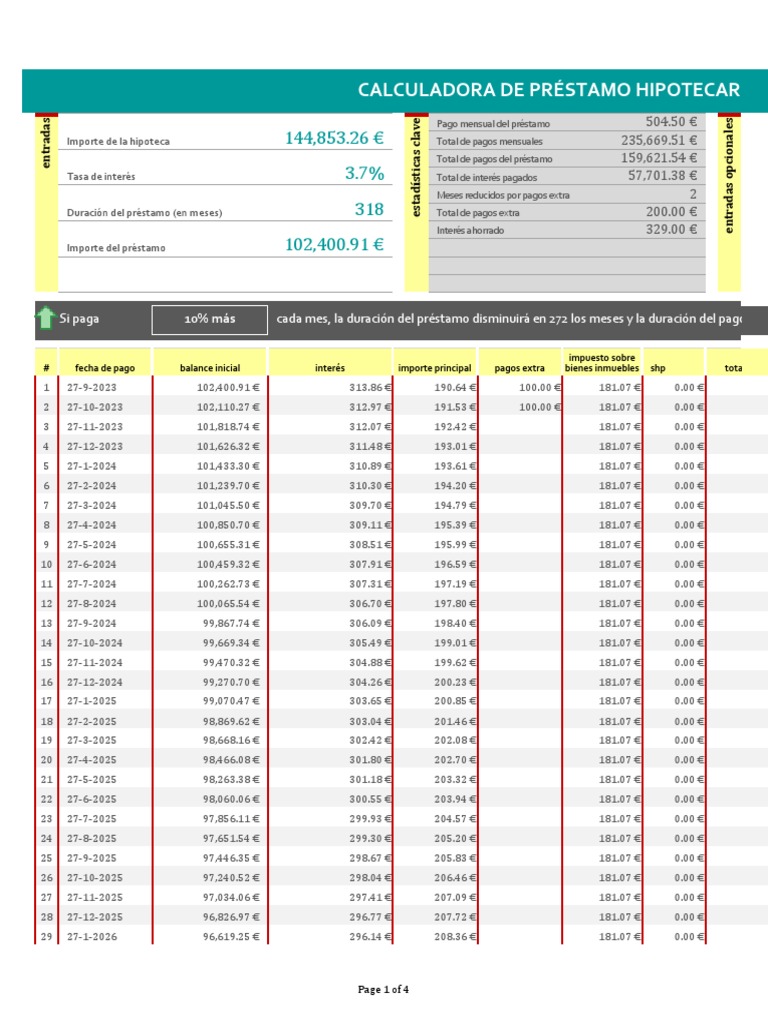768x1024 pixels.
Task: Select date cell 27-1-2025
Action: [91, 701]
